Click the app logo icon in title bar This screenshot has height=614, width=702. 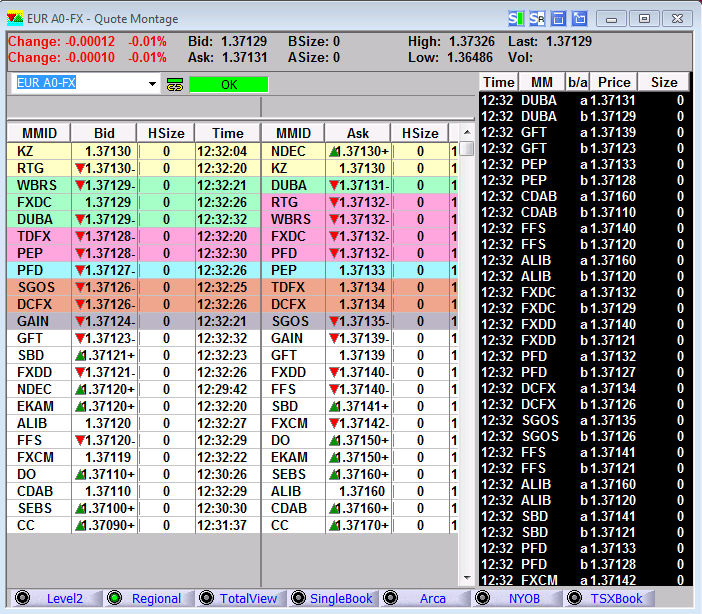pyautogui.click(x=15, y=18)
